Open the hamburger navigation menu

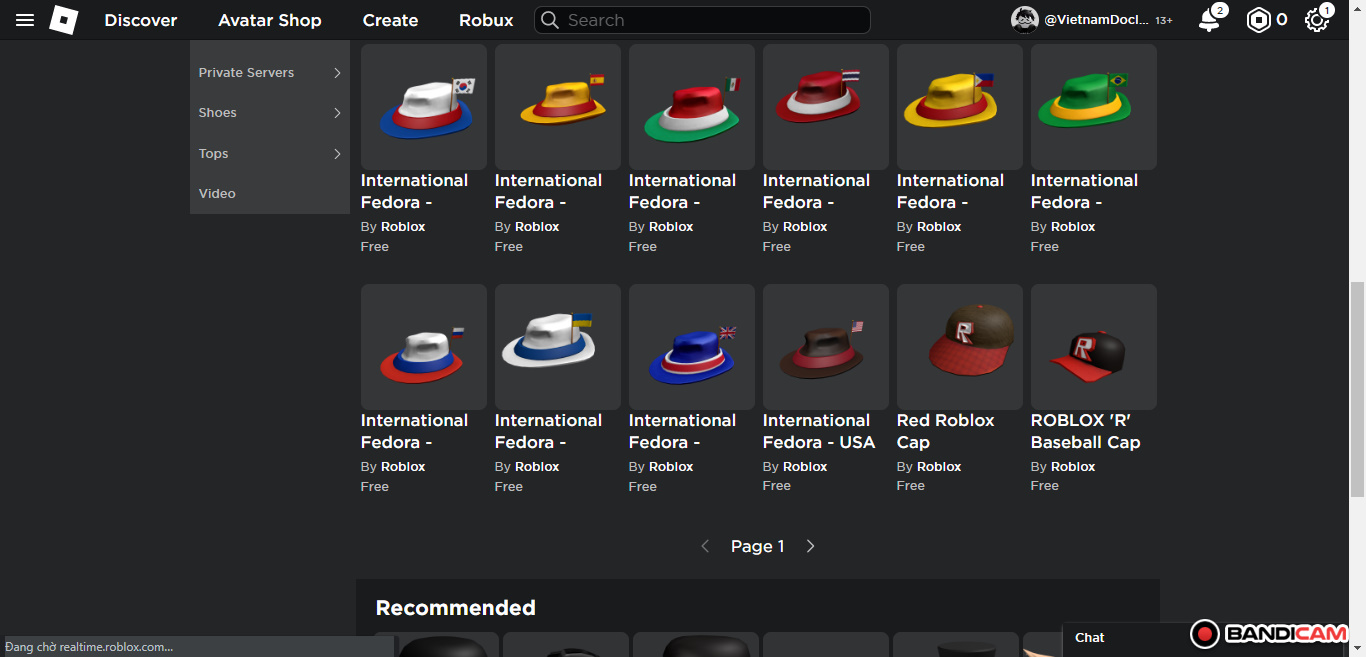point(25,20)
